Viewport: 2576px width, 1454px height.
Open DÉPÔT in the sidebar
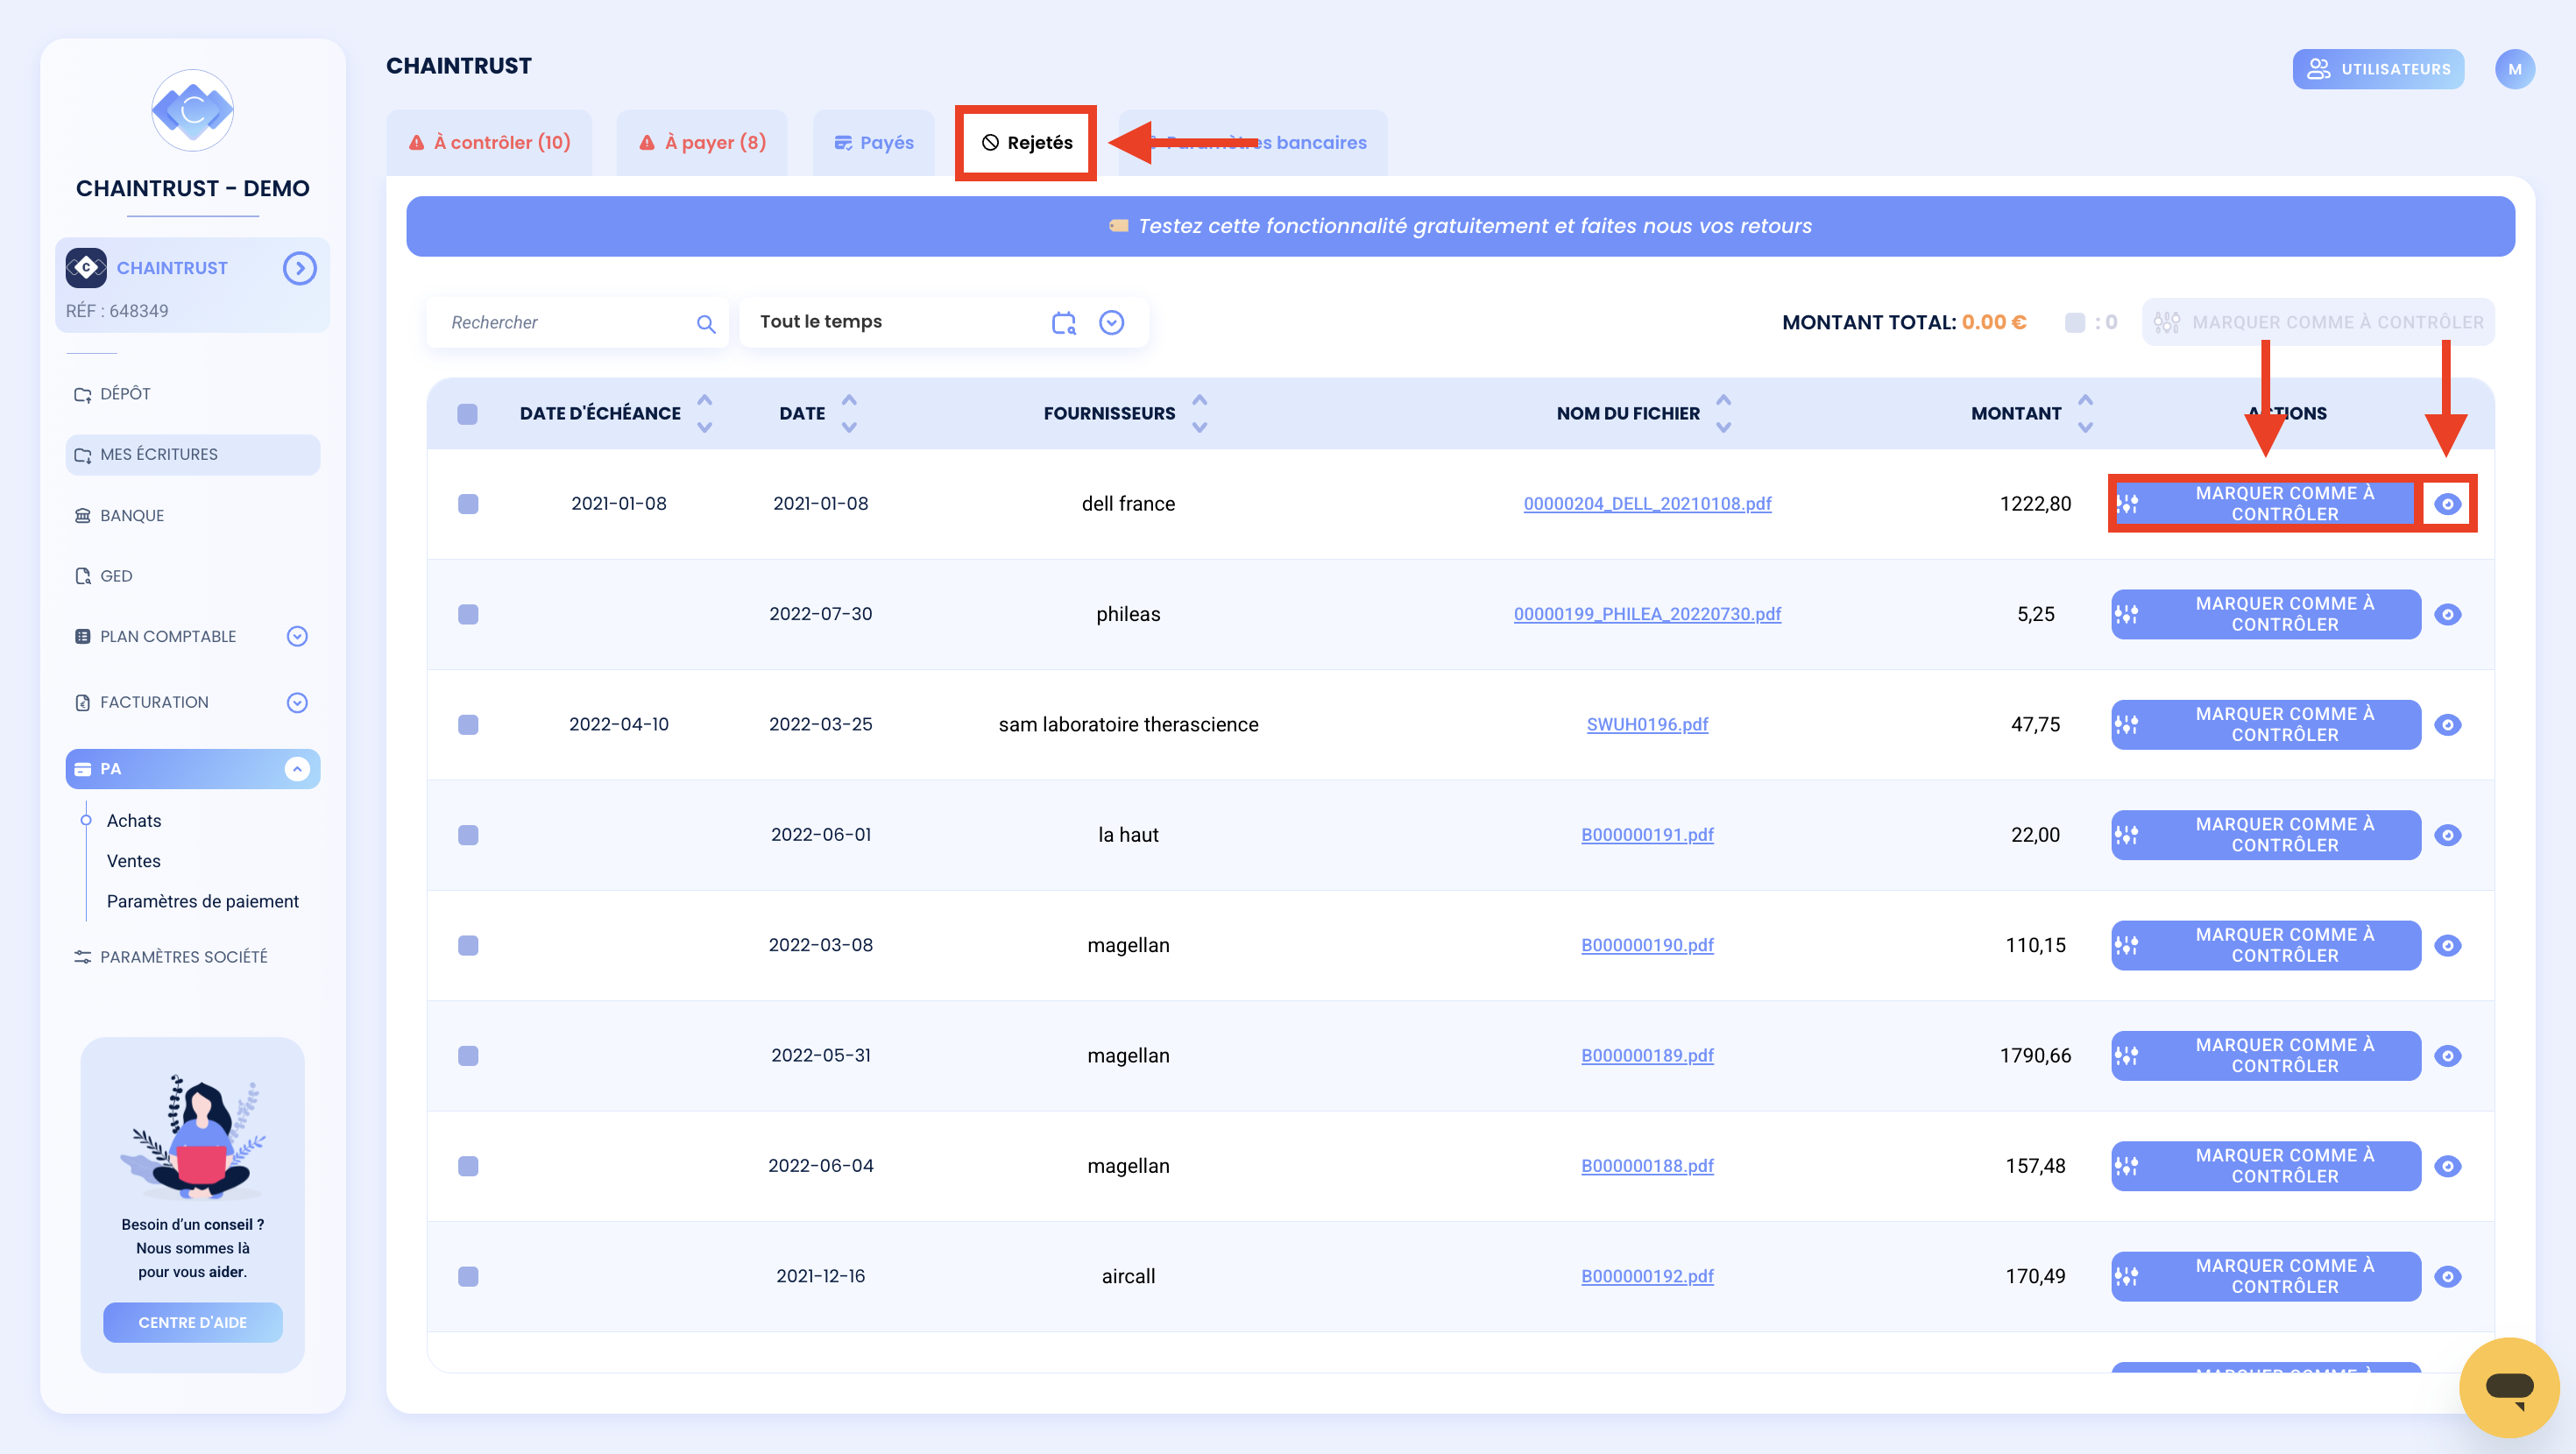tap(193, 394)
